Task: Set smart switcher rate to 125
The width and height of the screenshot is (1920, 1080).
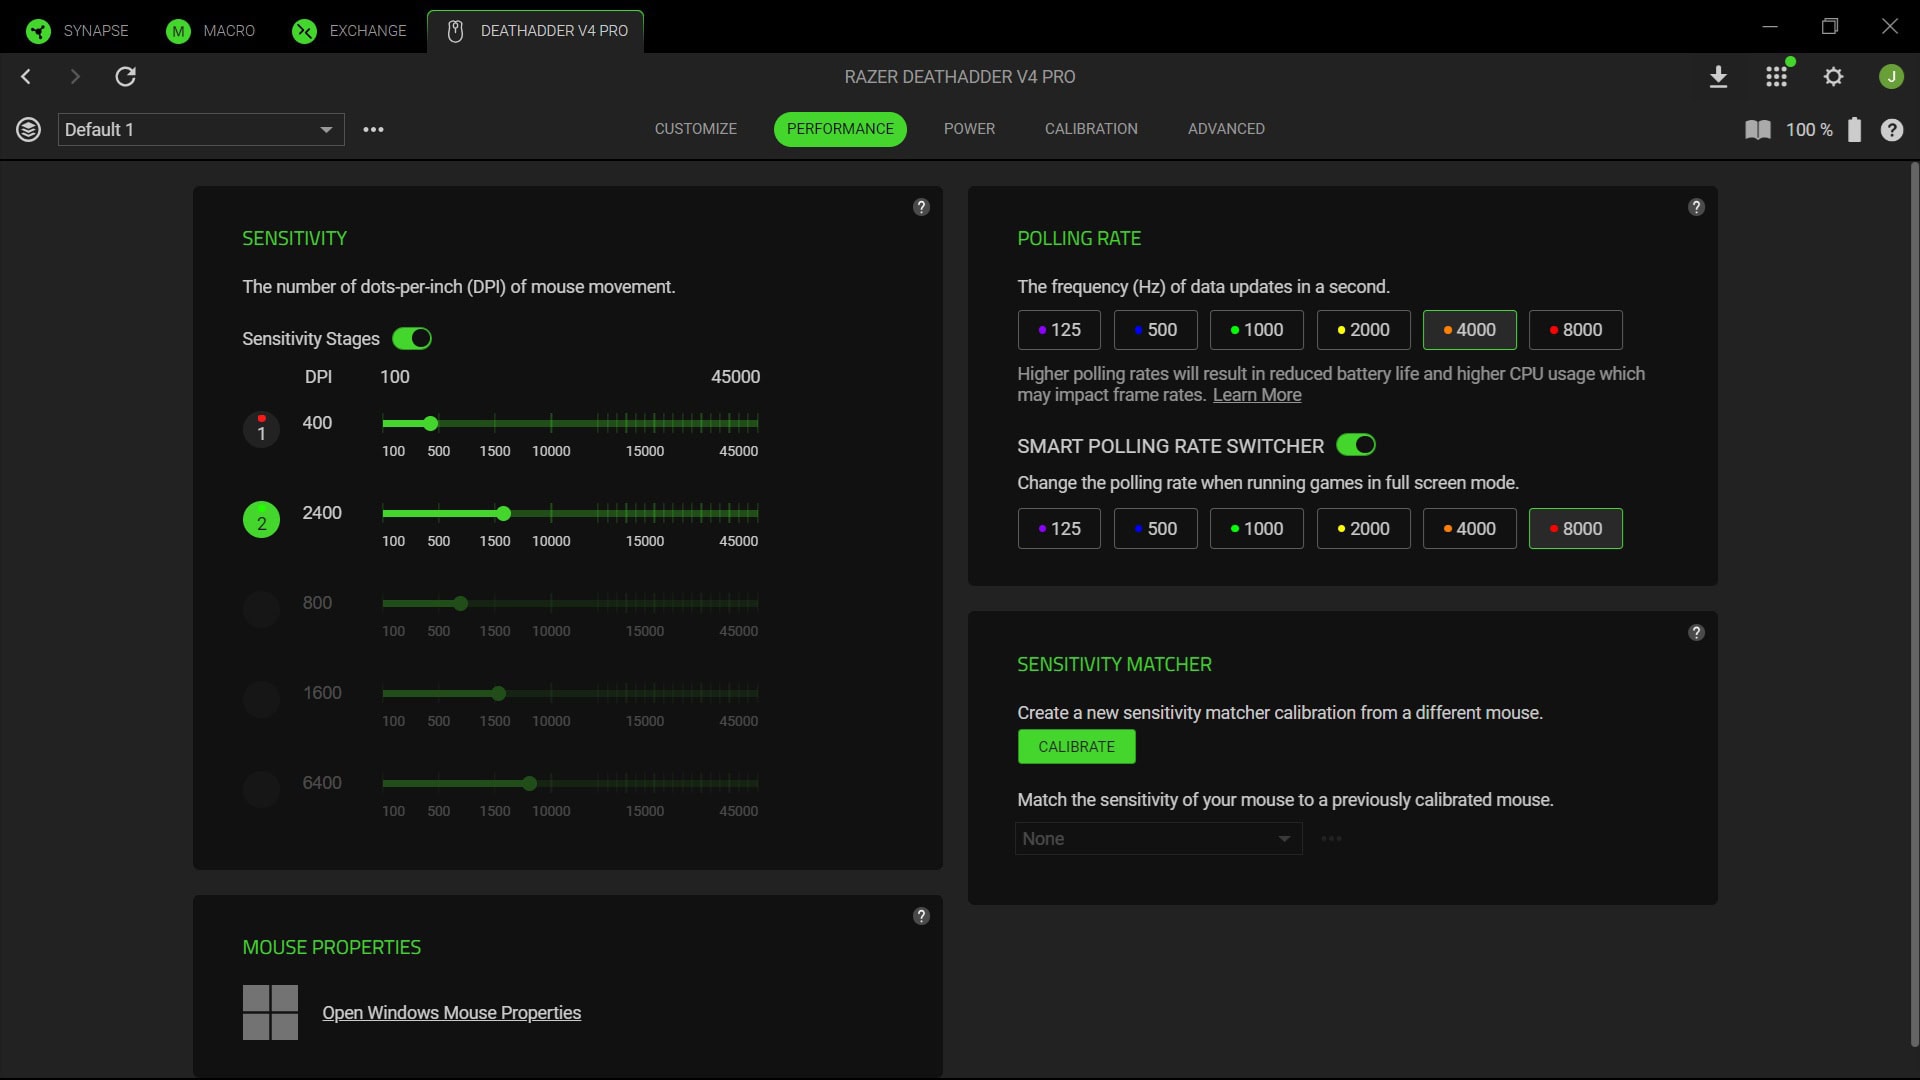Action: tap(1059, 529)
